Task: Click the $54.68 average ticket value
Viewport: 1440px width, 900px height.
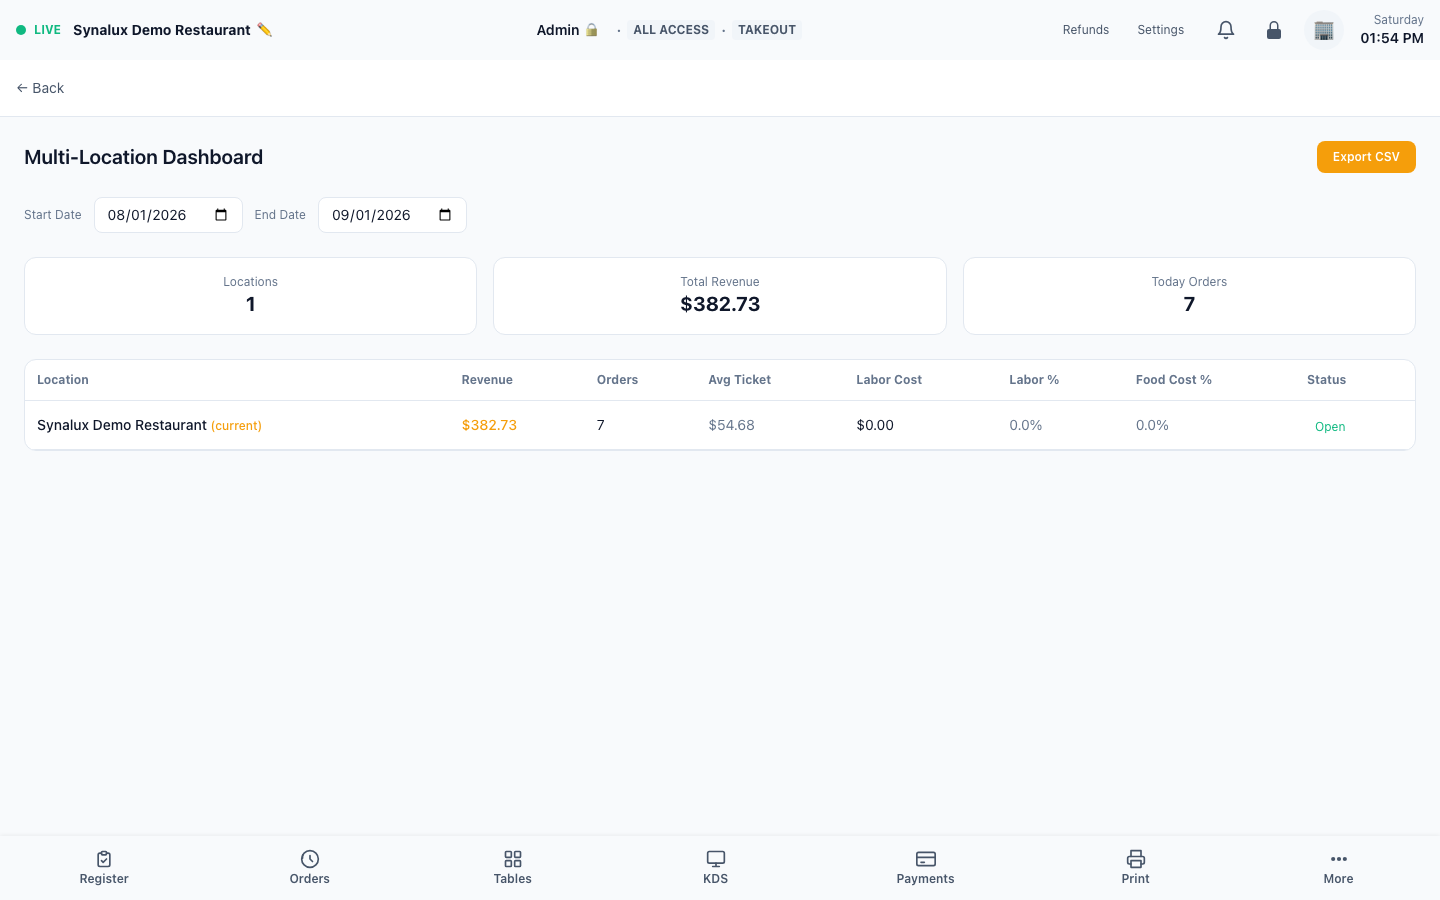Action: coord(731,425)
